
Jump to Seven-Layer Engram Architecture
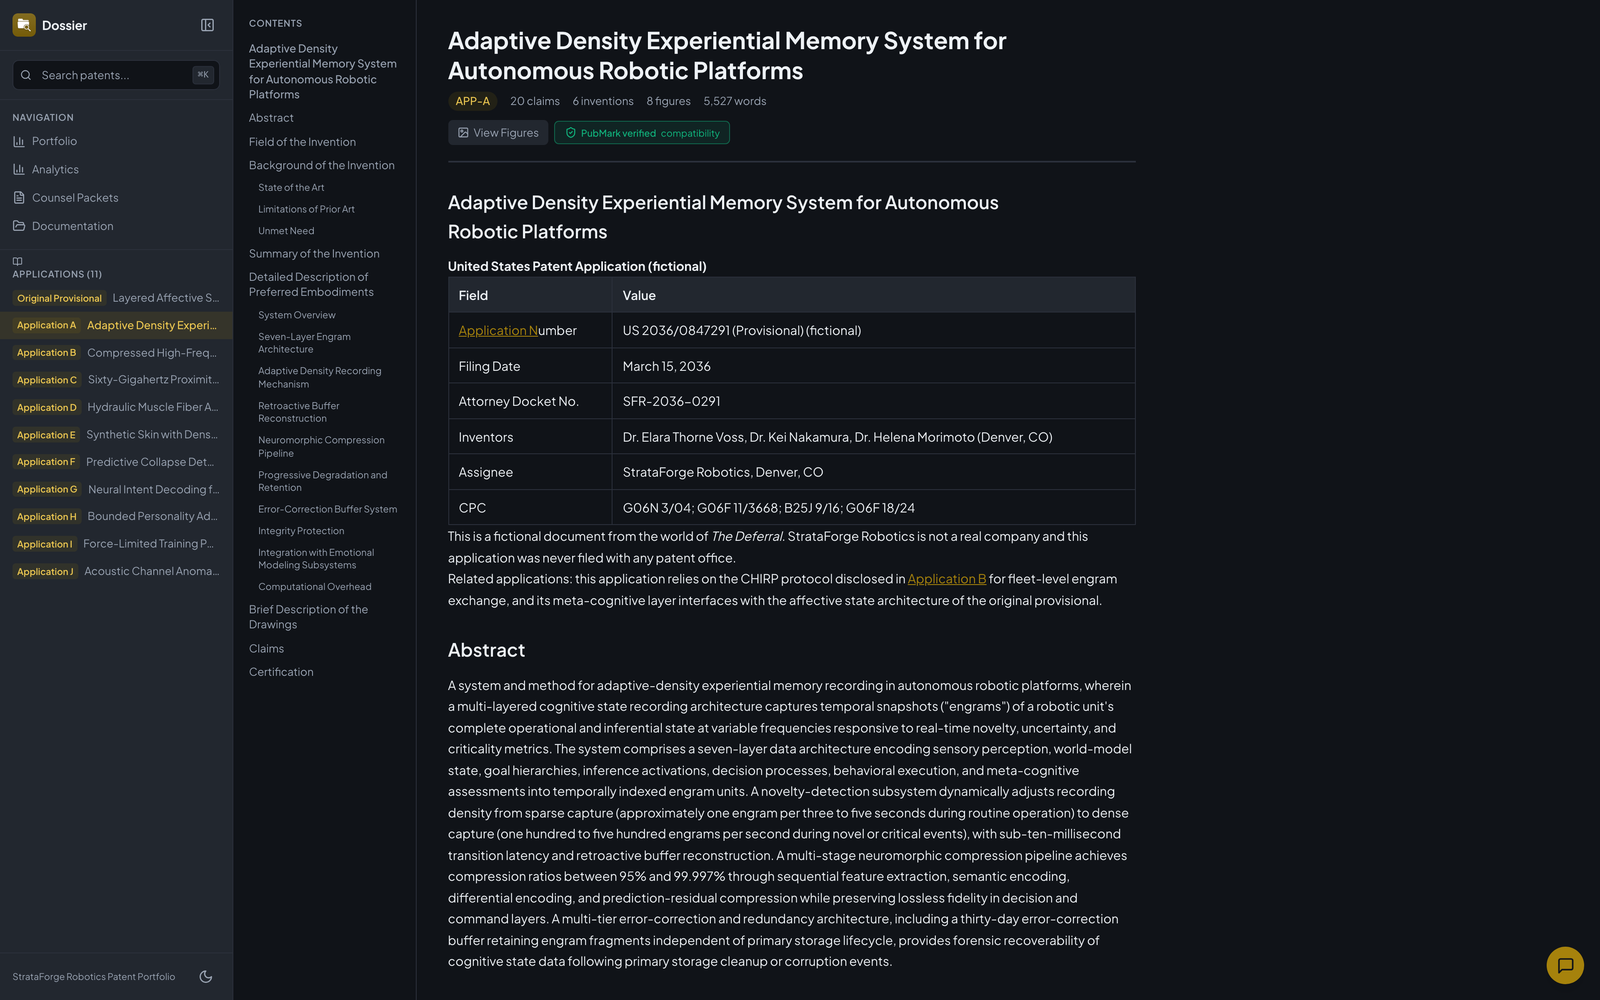click(x=305, y=343)
